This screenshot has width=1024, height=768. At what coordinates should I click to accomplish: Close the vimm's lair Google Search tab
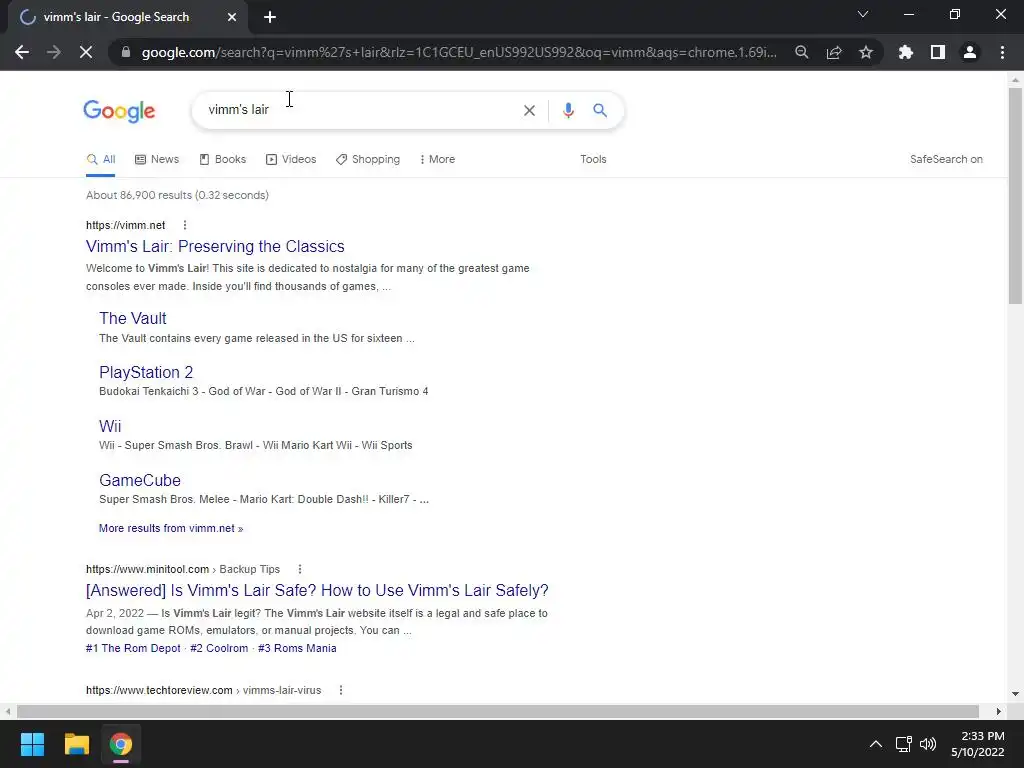coord(232,17)
